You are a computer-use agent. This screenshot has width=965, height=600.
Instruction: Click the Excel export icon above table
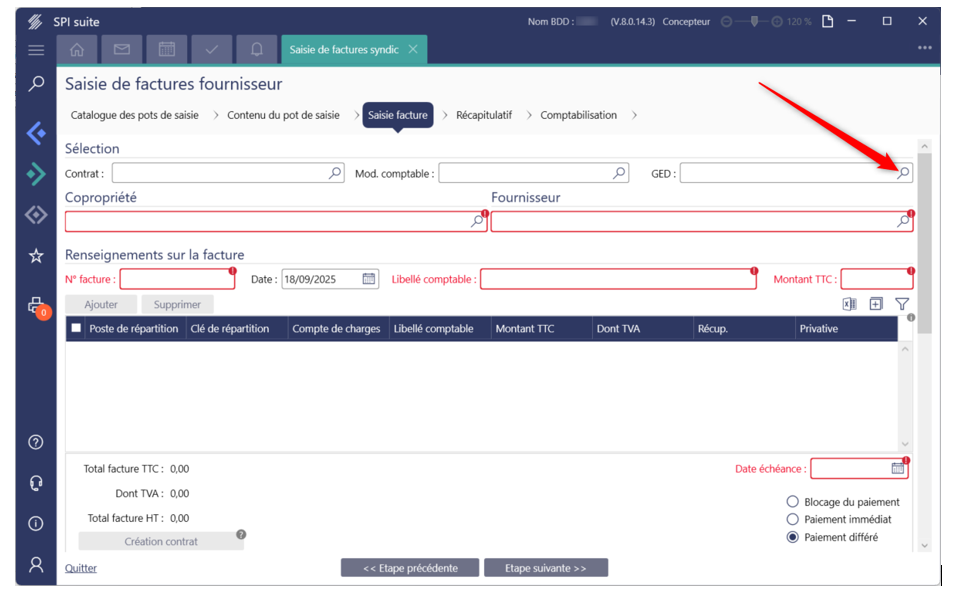point(849,304)
